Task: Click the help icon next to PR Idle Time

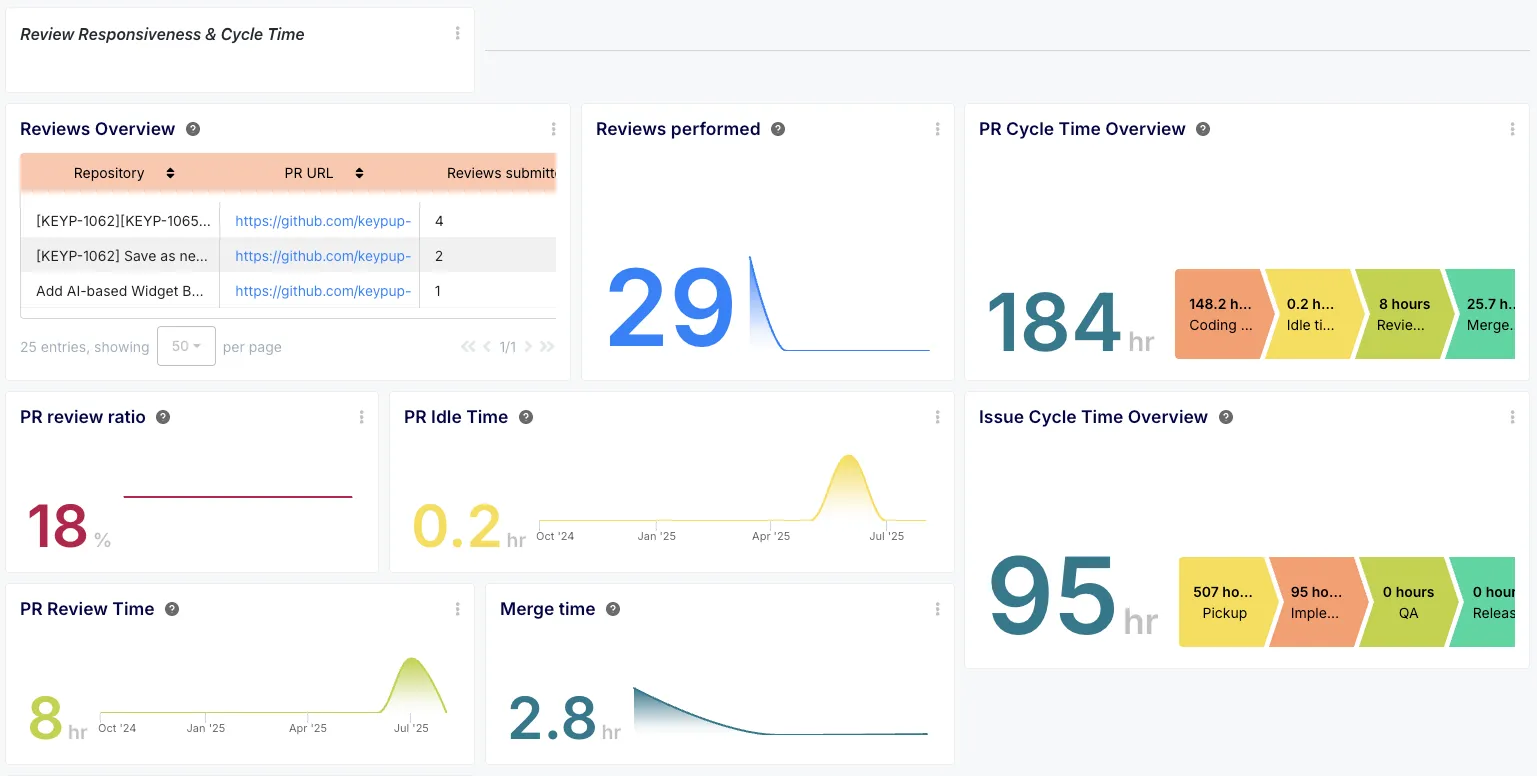Action: coord(527,417)
